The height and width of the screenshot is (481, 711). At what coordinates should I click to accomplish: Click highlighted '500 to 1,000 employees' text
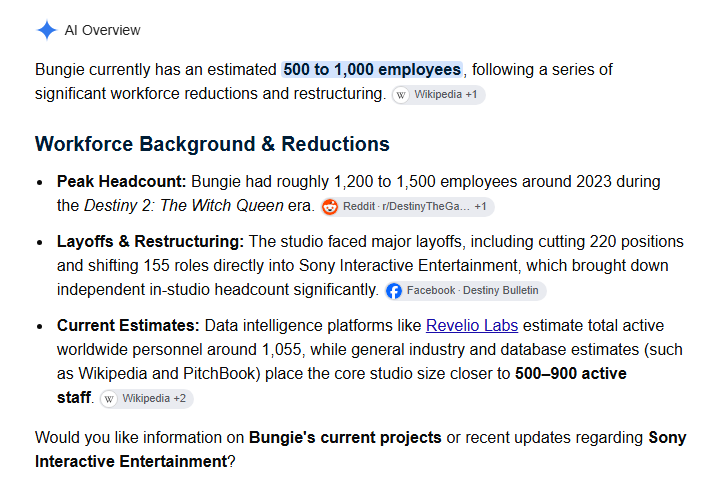click(x=372, y=69)
